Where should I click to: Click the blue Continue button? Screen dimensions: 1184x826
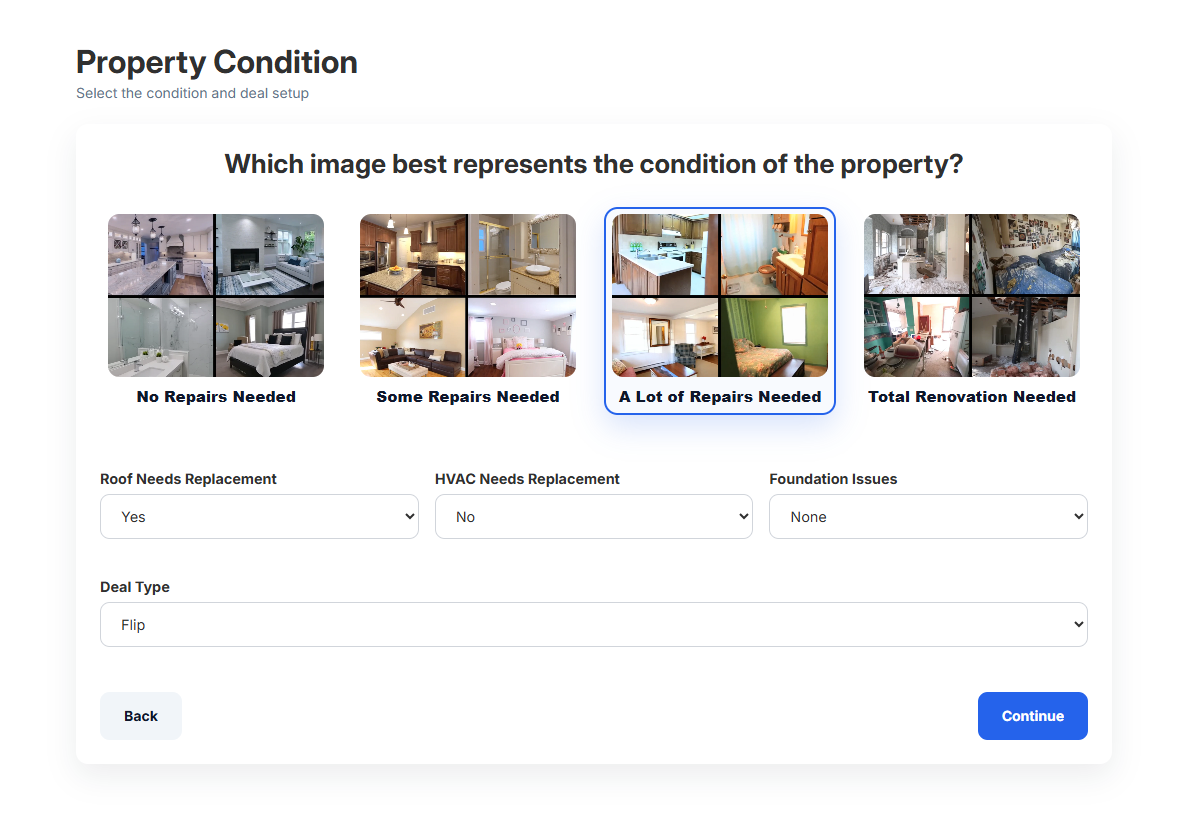point(1032,715)
